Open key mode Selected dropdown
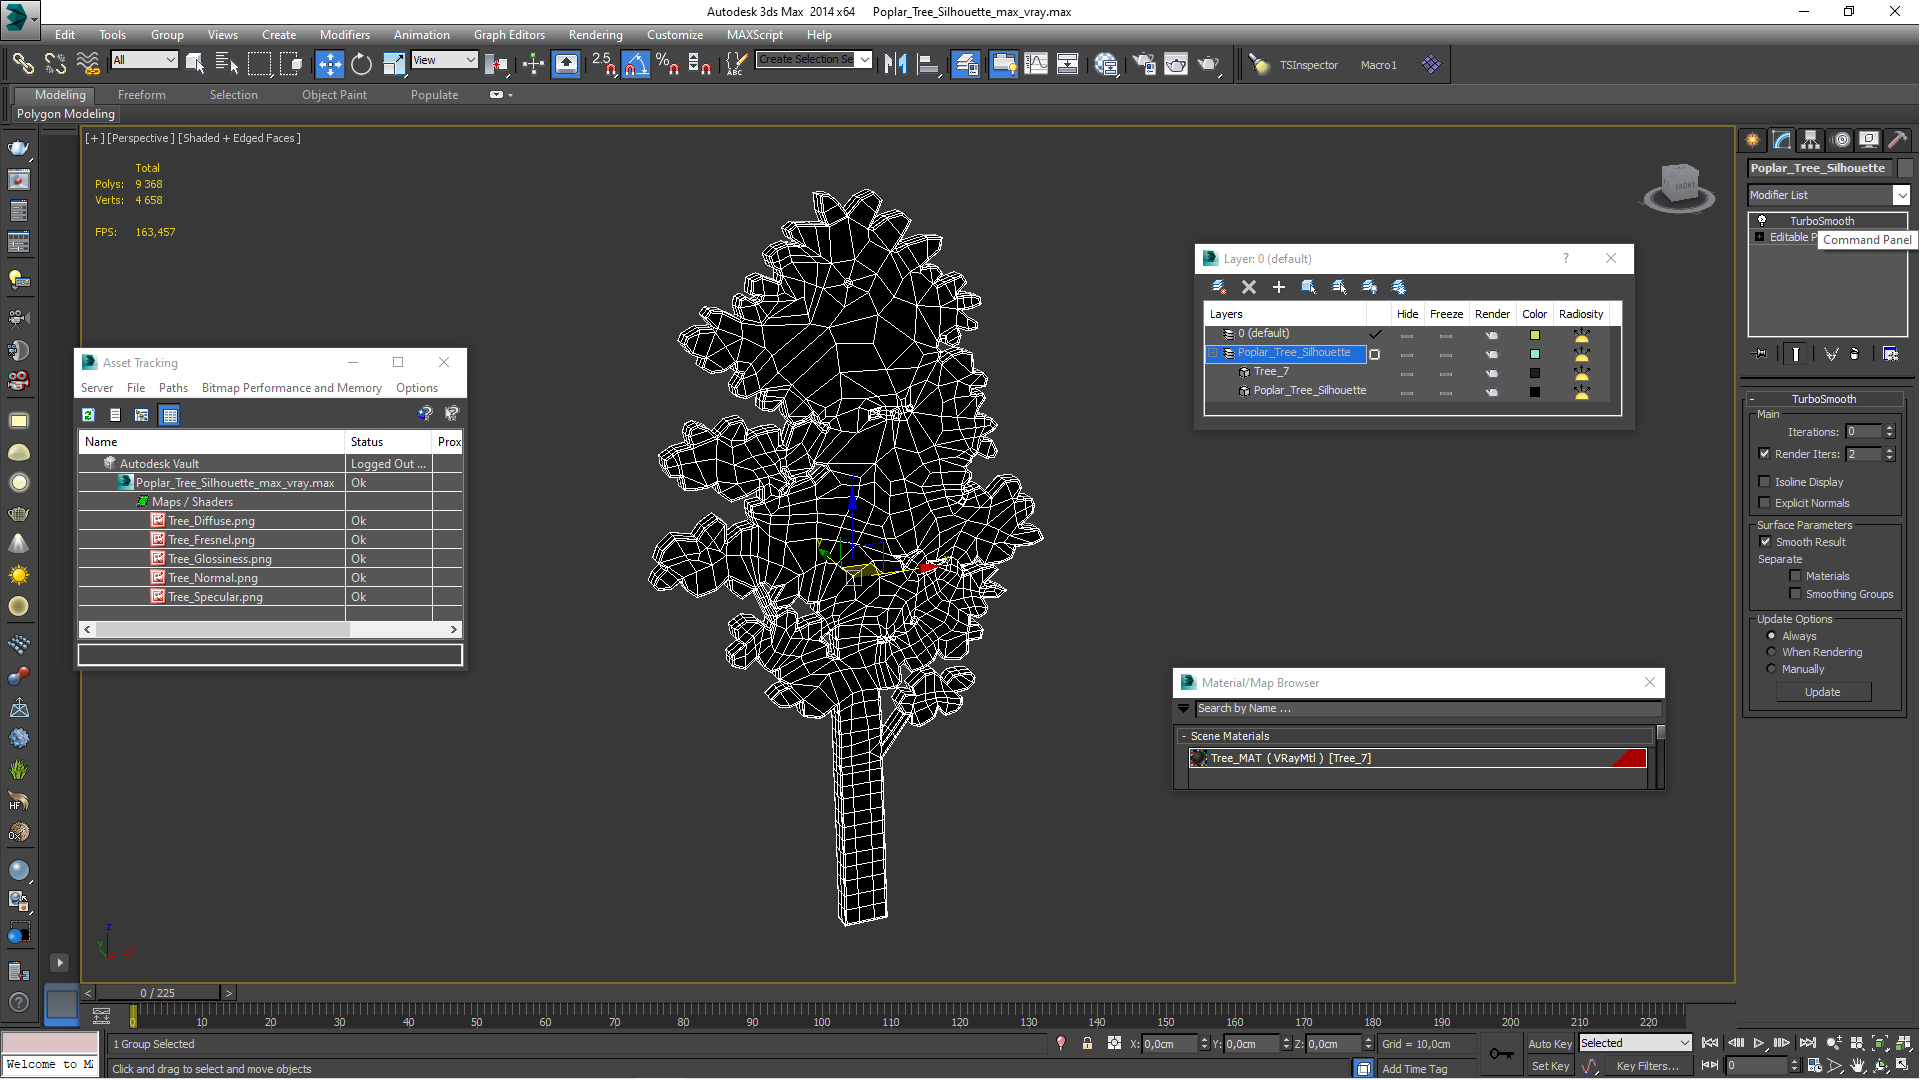 coord(1635,1043)
